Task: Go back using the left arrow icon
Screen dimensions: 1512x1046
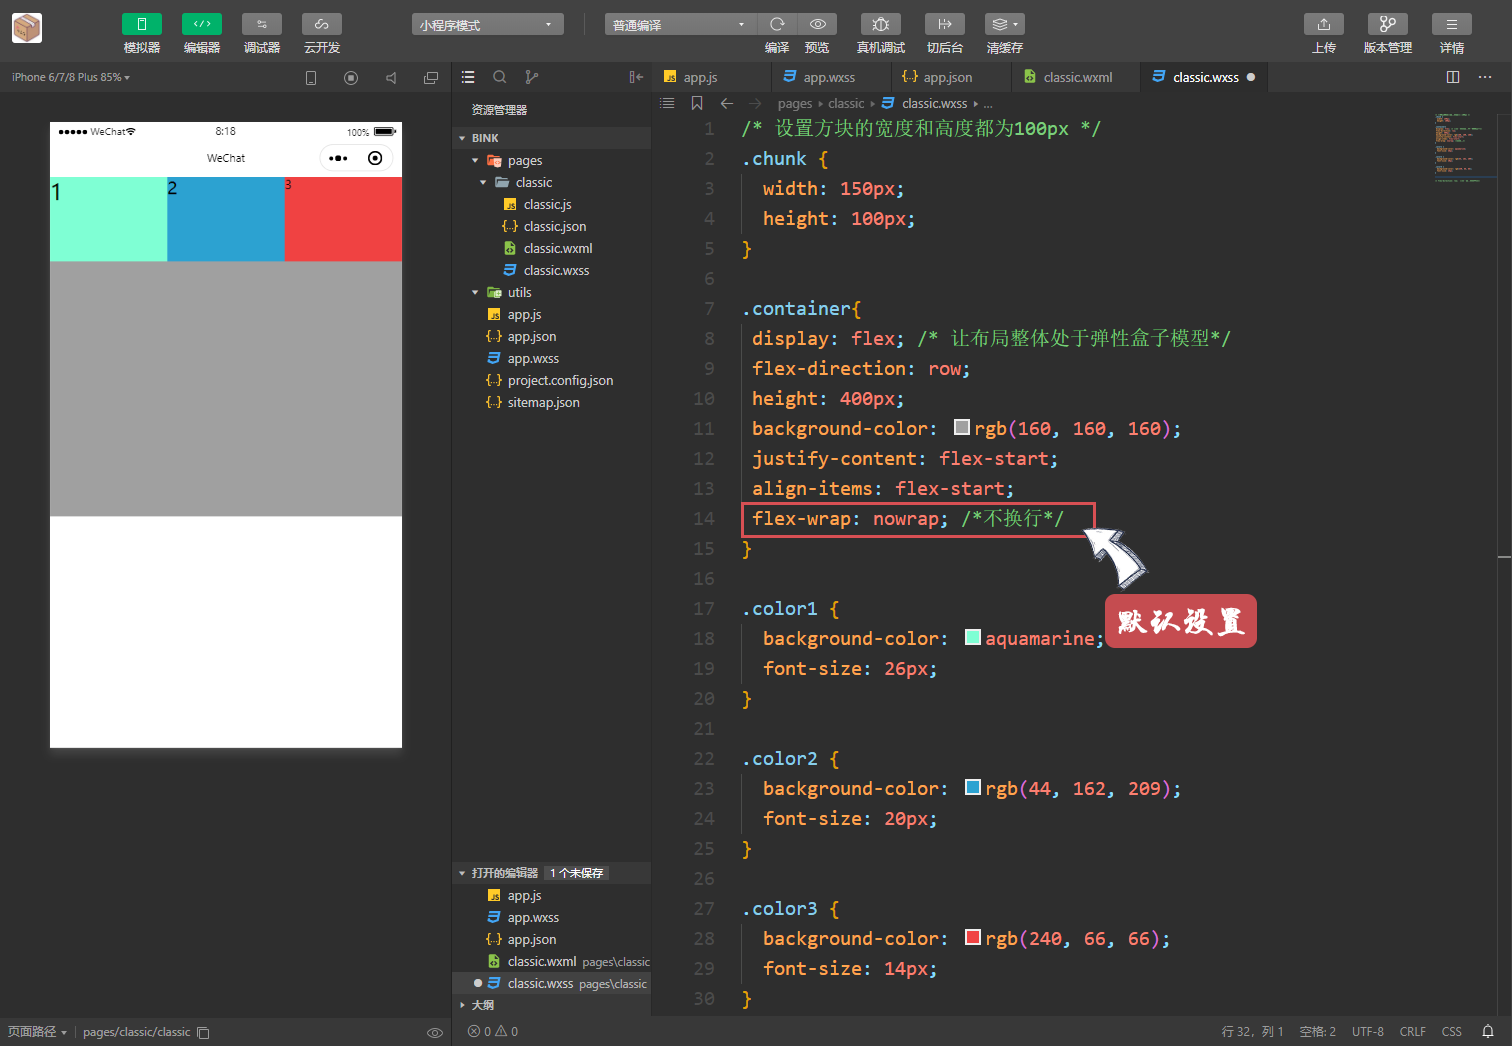Action: coord(727,103)
